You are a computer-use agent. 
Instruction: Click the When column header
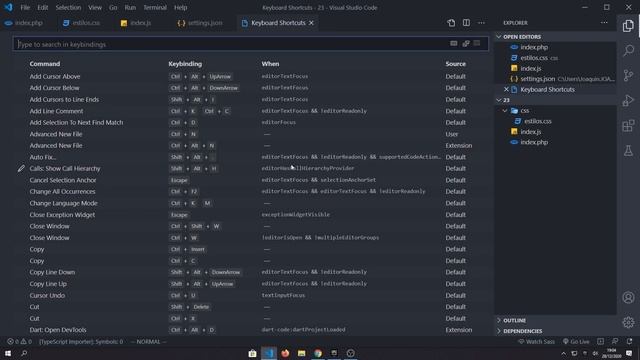click(x=270, y=64)
